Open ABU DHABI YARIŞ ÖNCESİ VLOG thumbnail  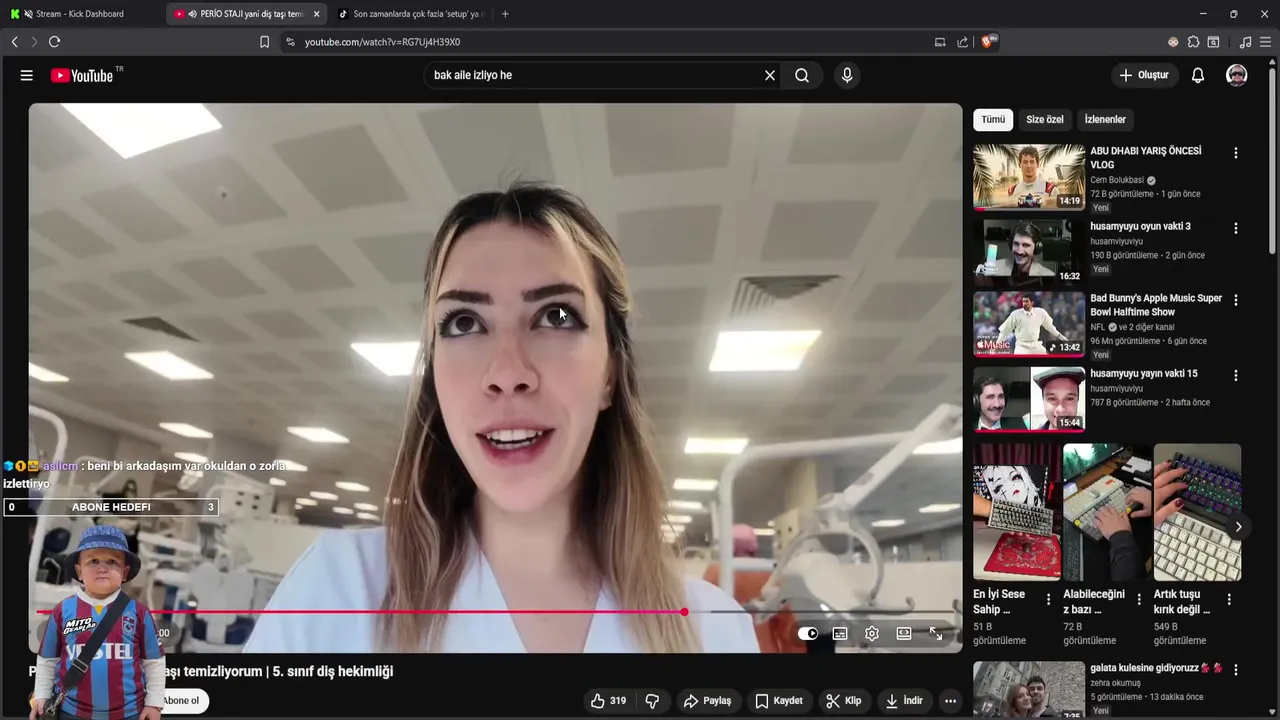(x=1029, y=177)
